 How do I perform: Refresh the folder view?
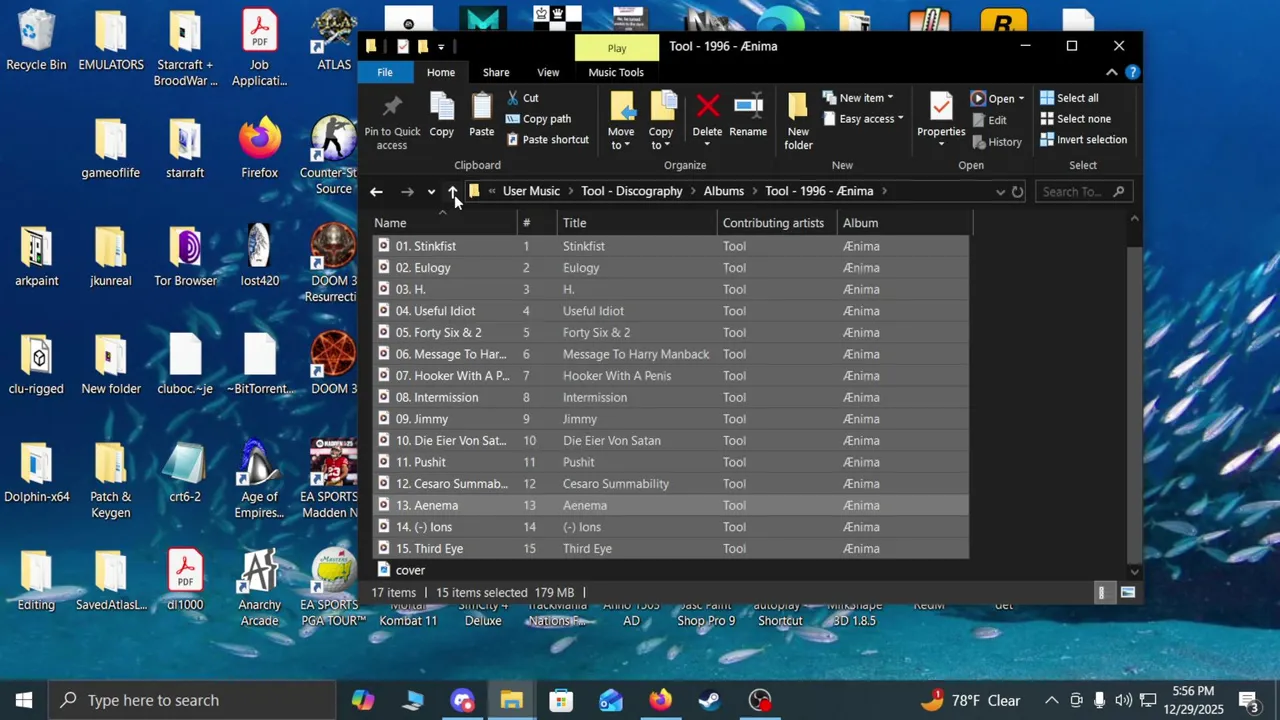[1017, 192]
